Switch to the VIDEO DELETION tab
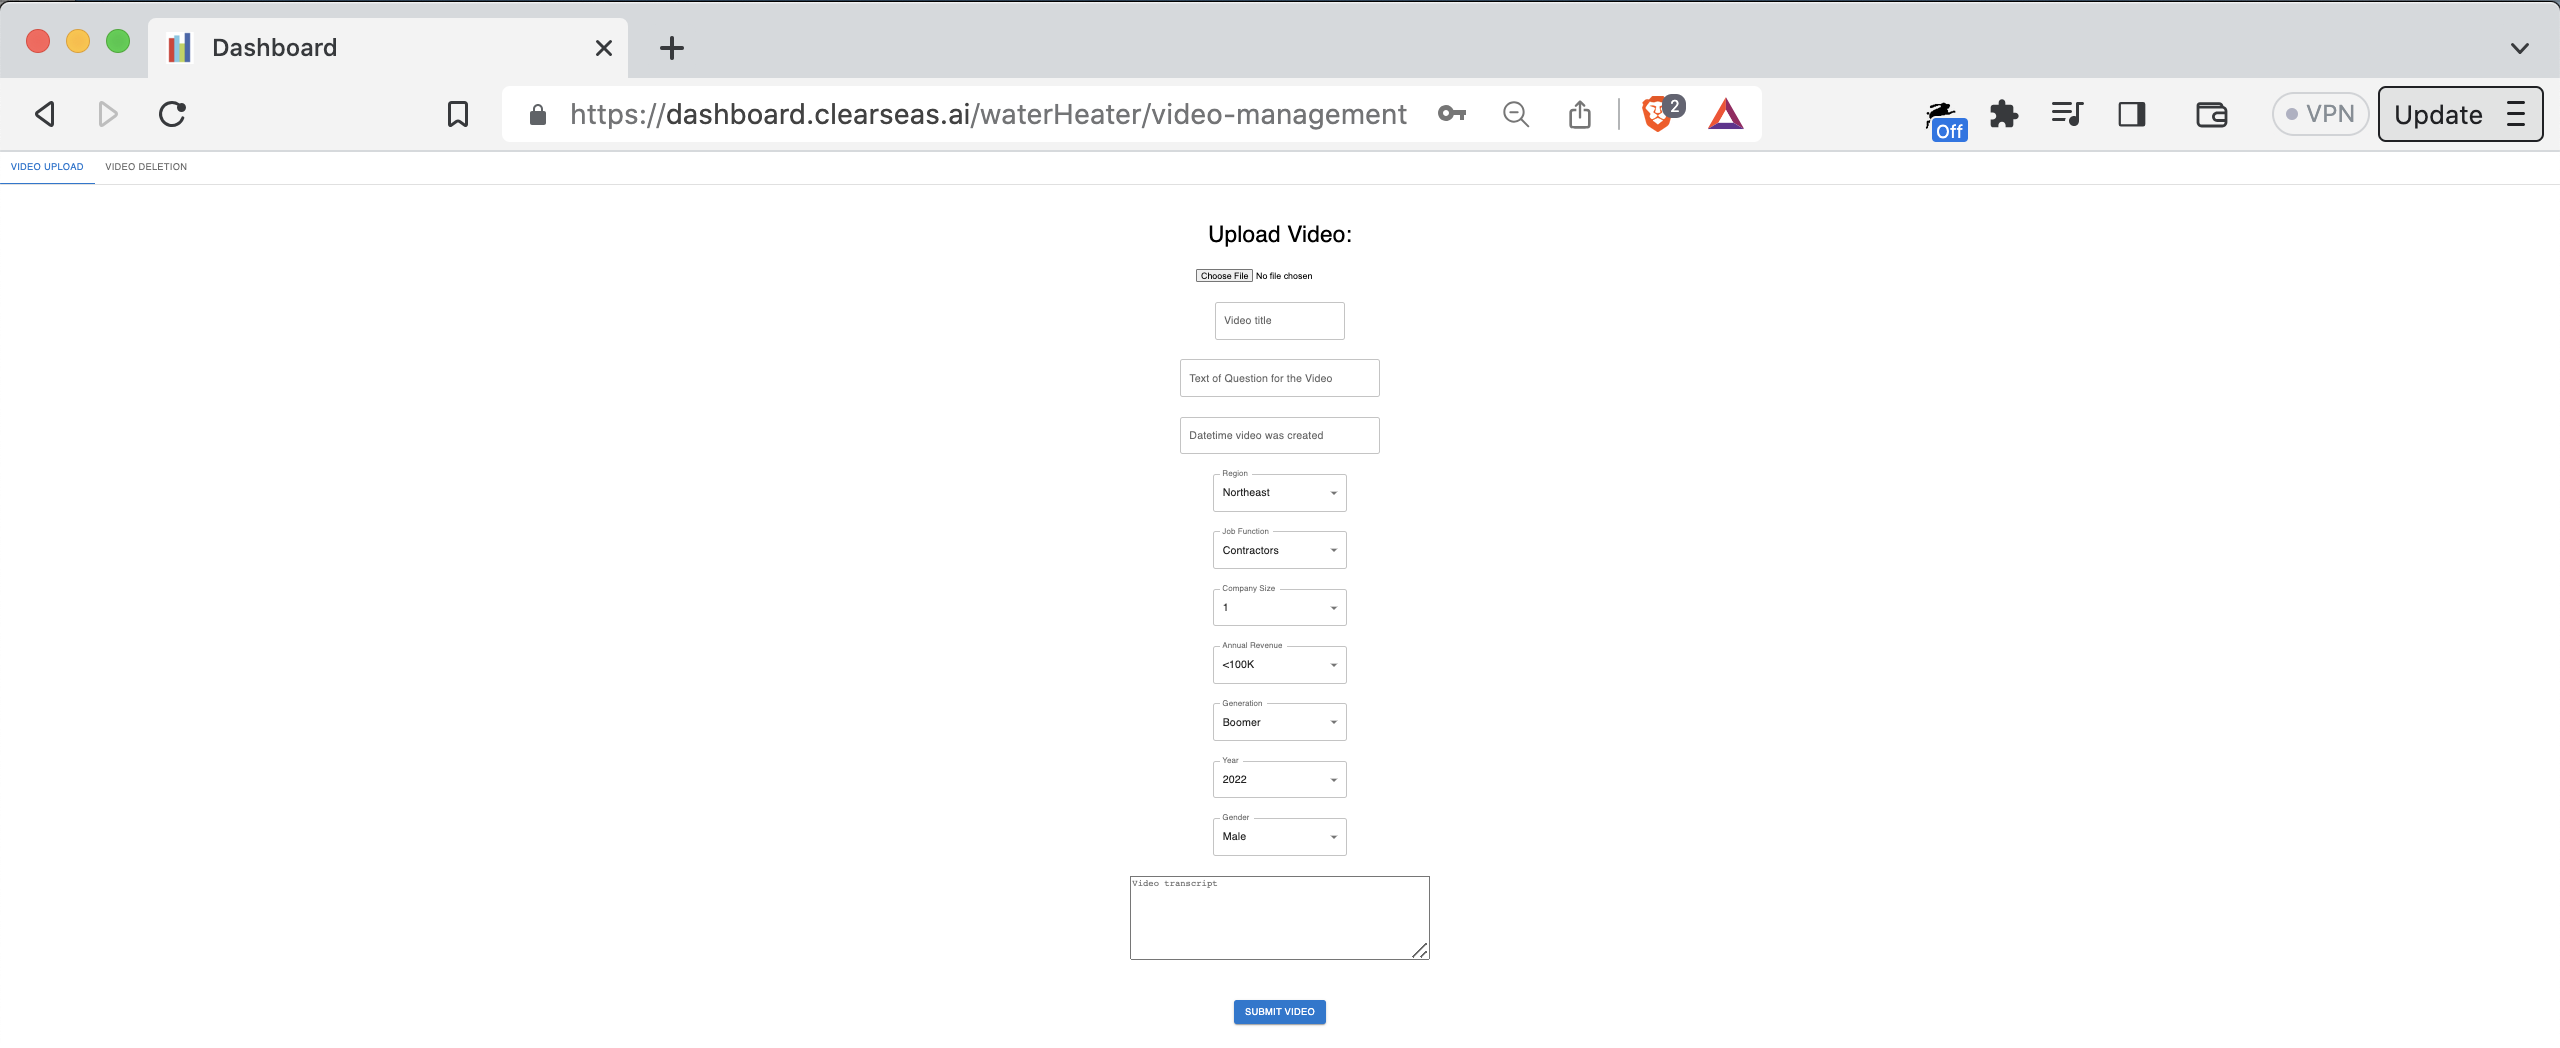2560x1048 pixels. [x=145, y=166]
